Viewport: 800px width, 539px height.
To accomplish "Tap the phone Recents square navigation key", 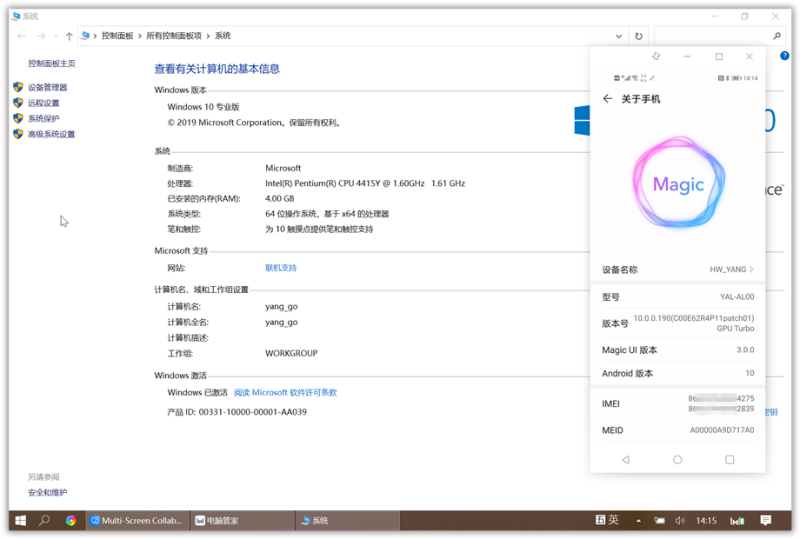I will click(x=730, y=460).
